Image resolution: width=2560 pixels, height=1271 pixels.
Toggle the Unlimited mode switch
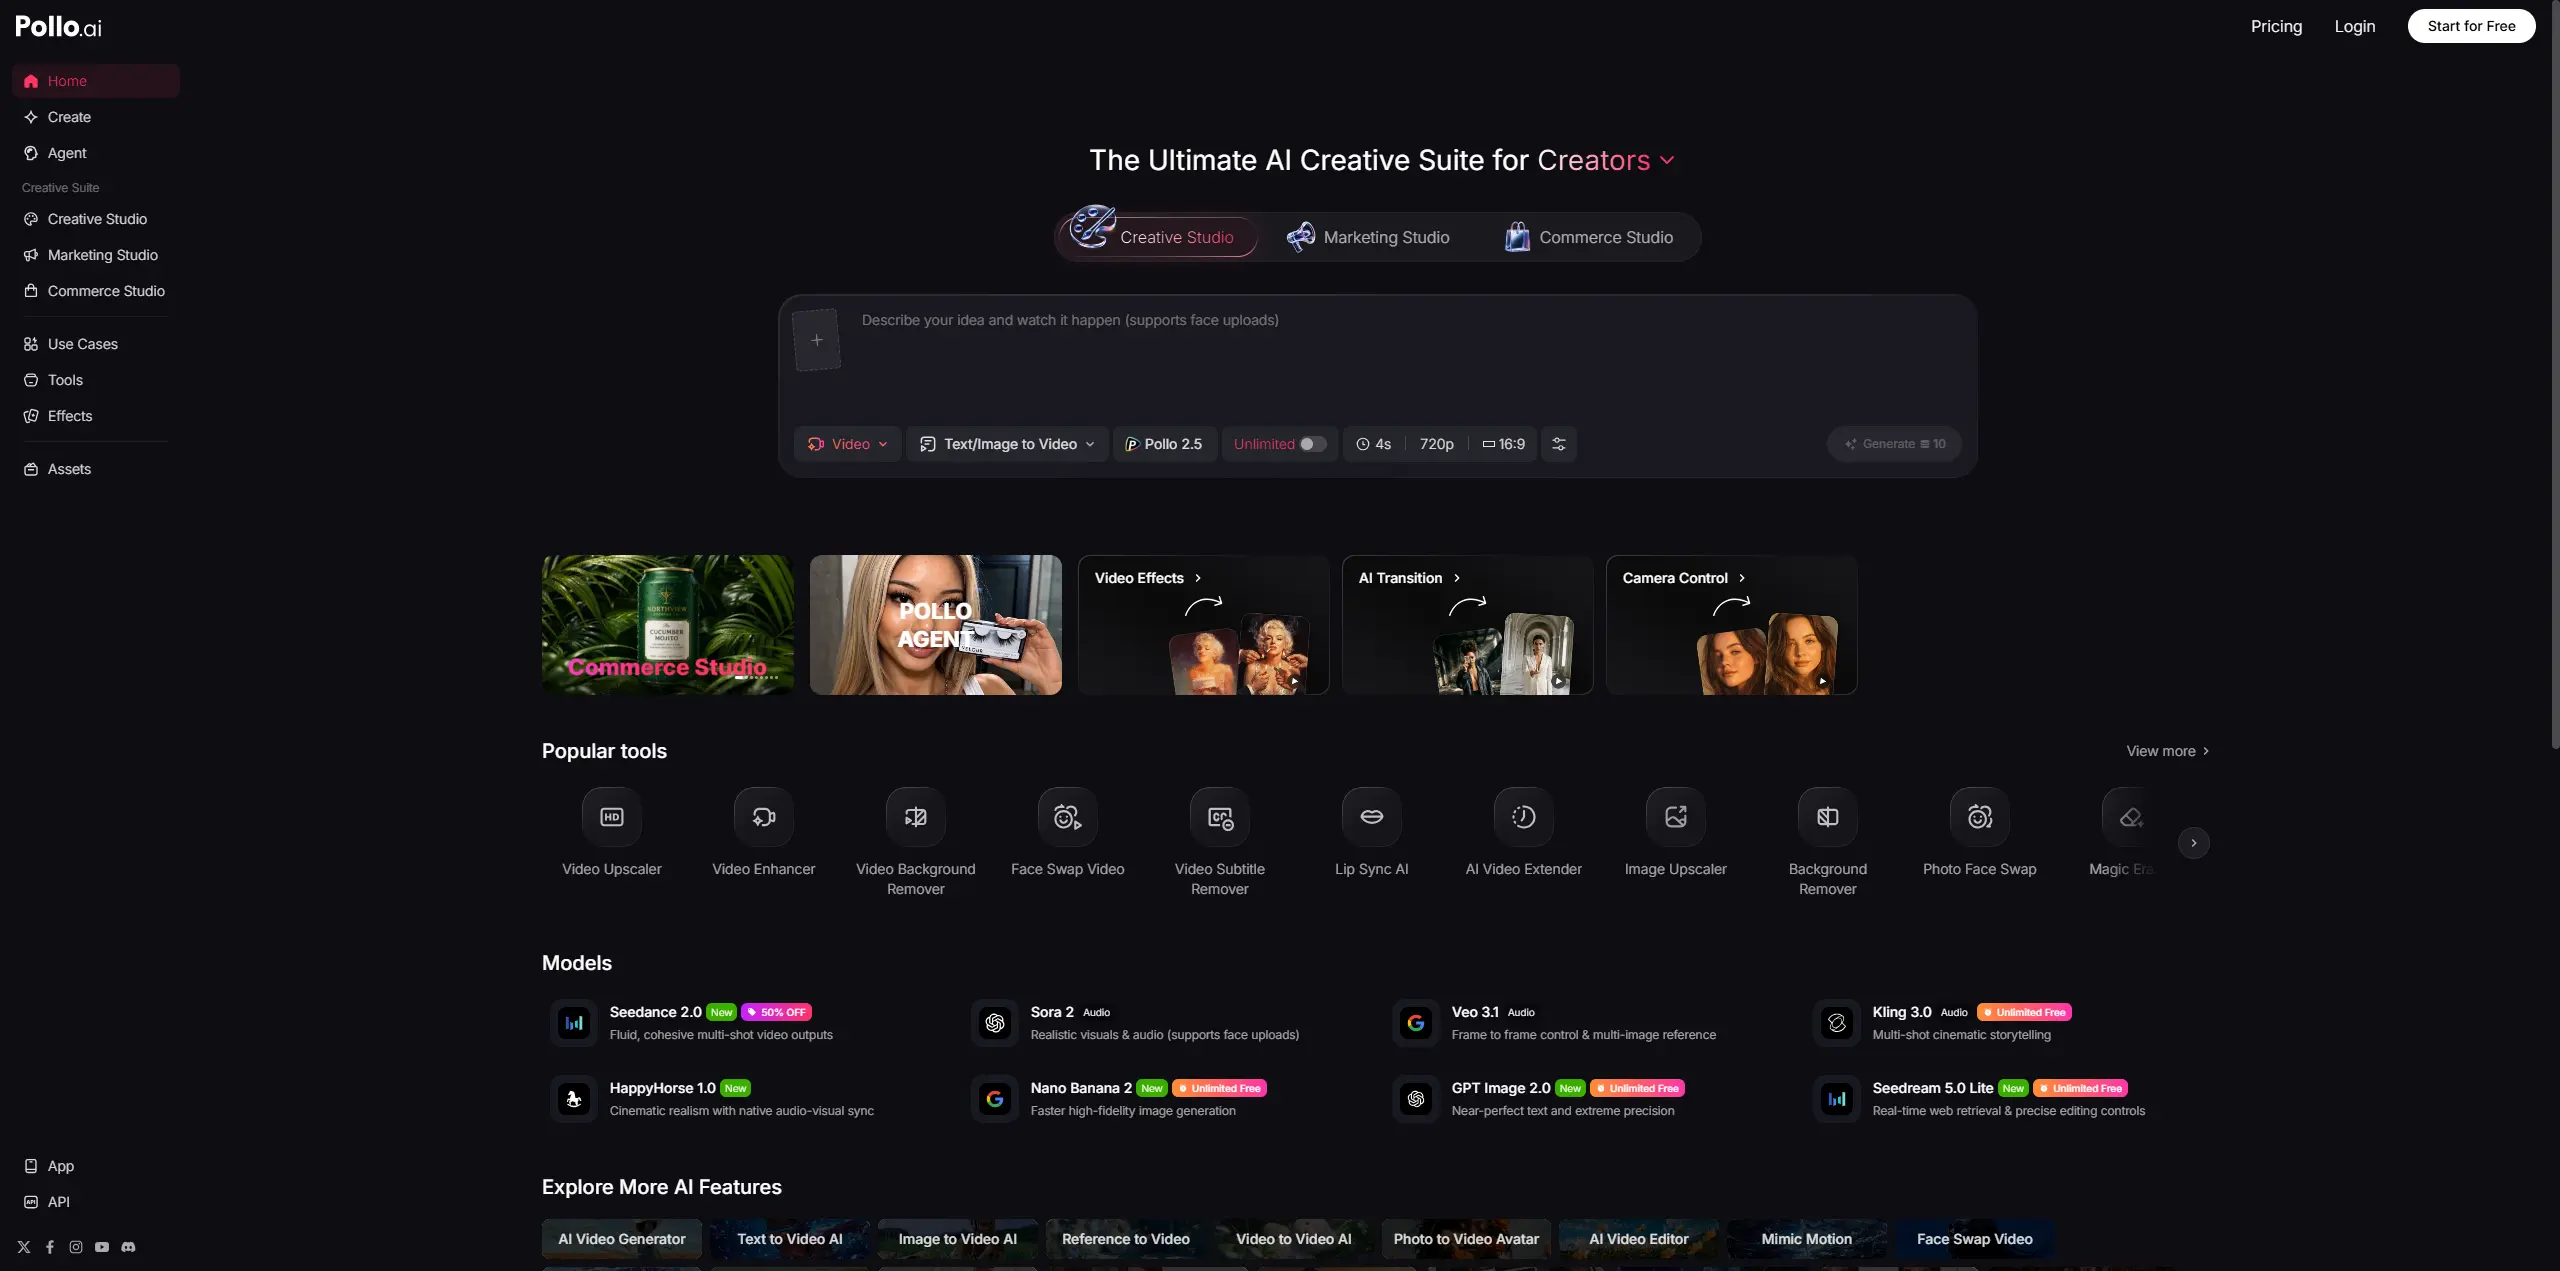point(1313,444)
